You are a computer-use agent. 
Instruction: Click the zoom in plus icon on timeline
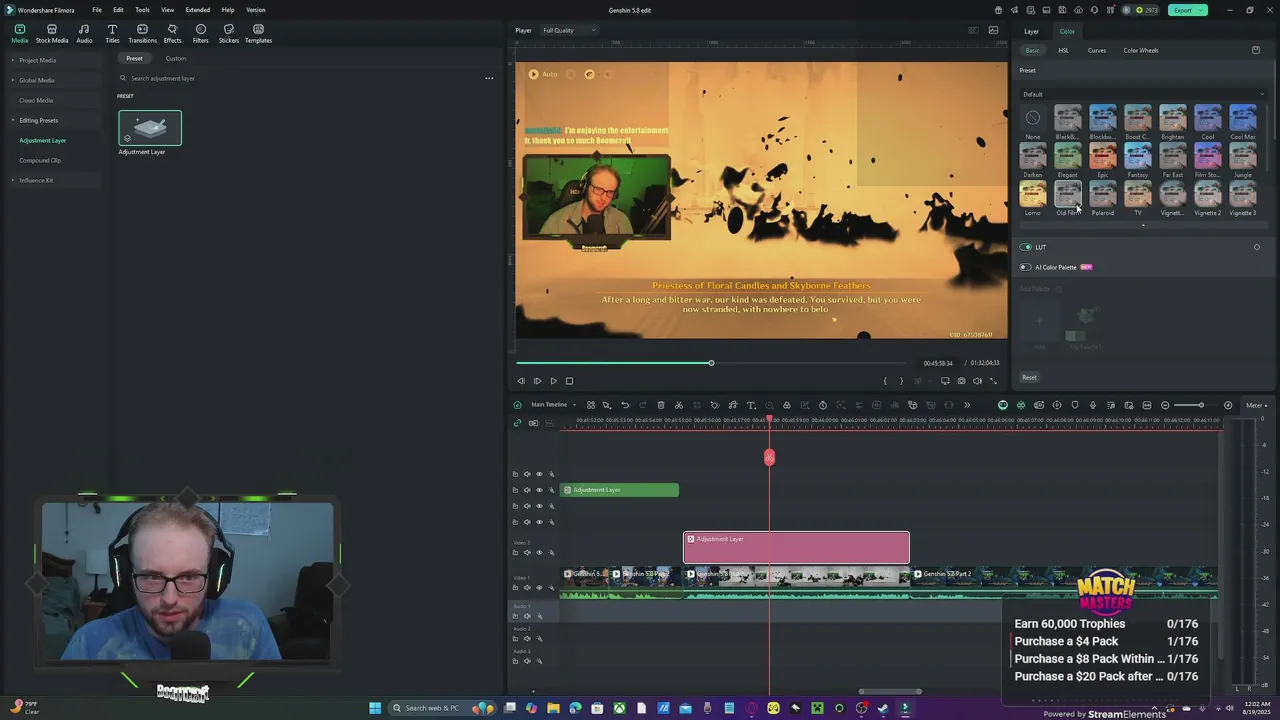pyautogui.click(x=1228, y=405)
